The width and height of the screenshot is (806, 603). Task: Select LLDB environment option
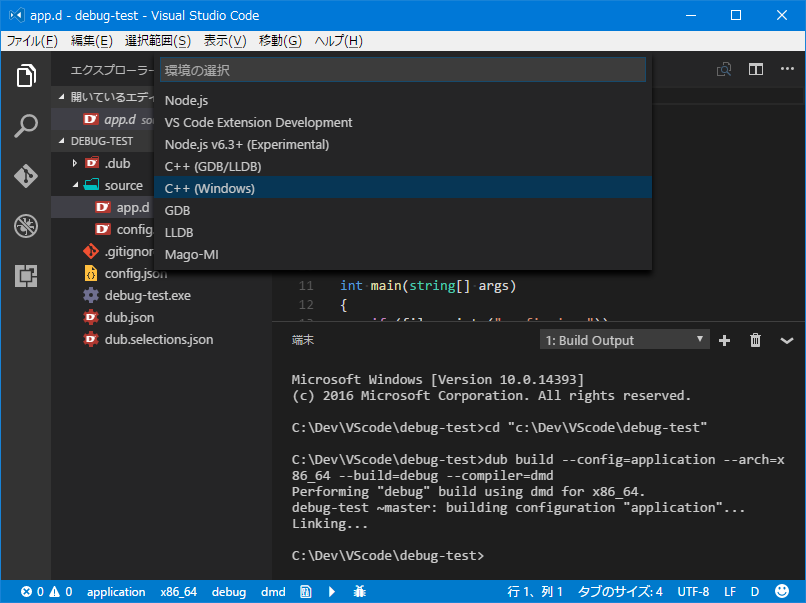(402, 232)
